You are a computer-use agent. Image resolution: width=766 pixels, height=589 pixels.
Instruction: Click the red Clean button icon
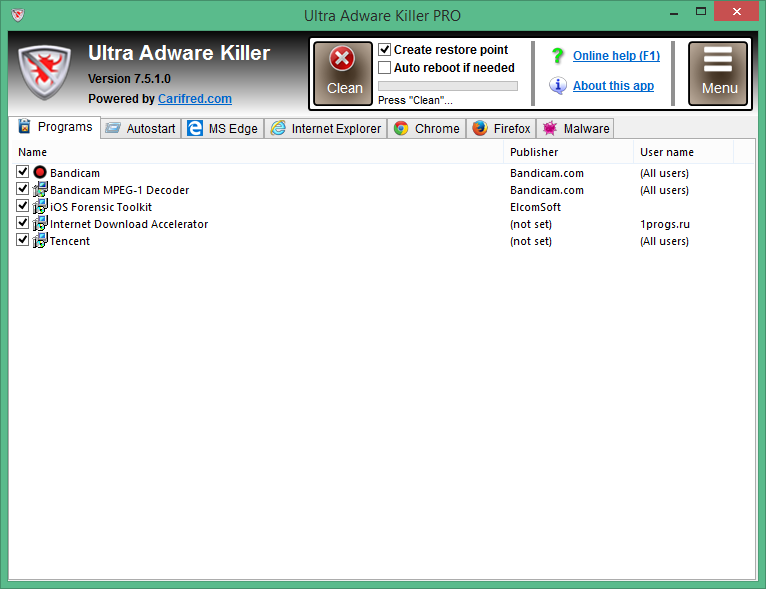point(342,61)
